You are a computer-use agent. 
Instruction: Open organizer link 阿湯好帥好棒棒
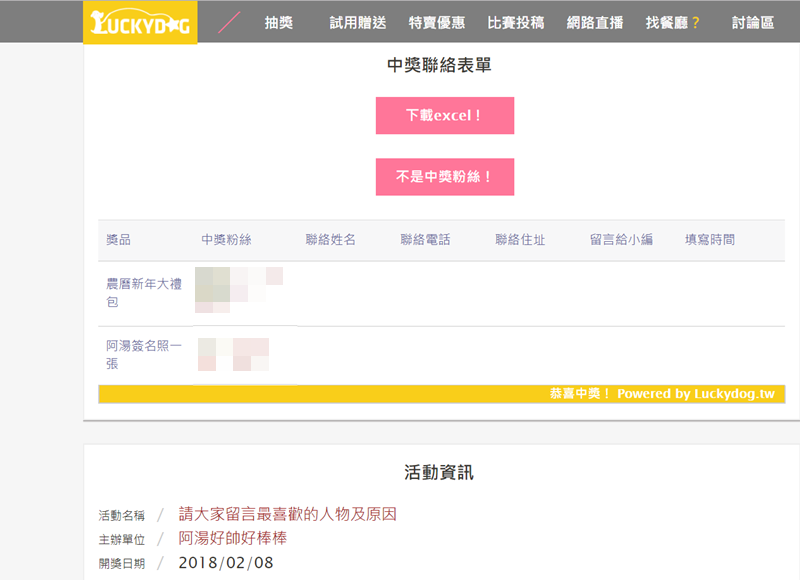coord(233,538)
